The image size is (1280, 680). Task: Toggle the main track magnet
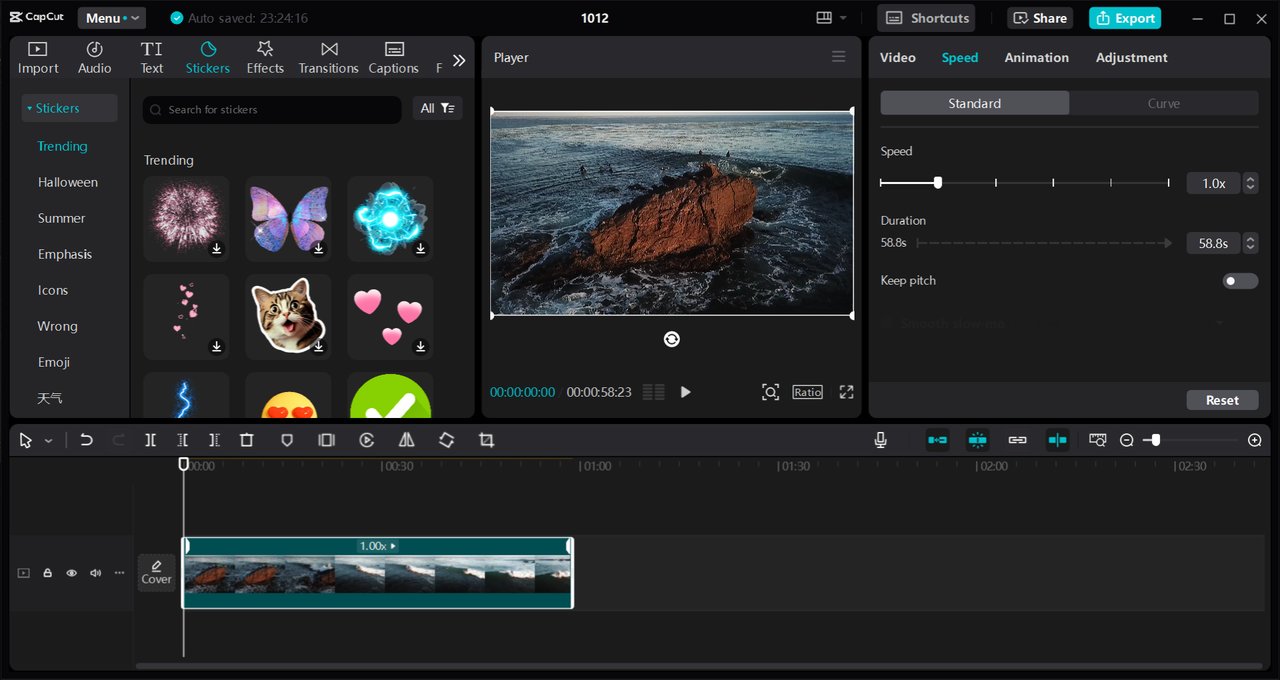point(937,440)
